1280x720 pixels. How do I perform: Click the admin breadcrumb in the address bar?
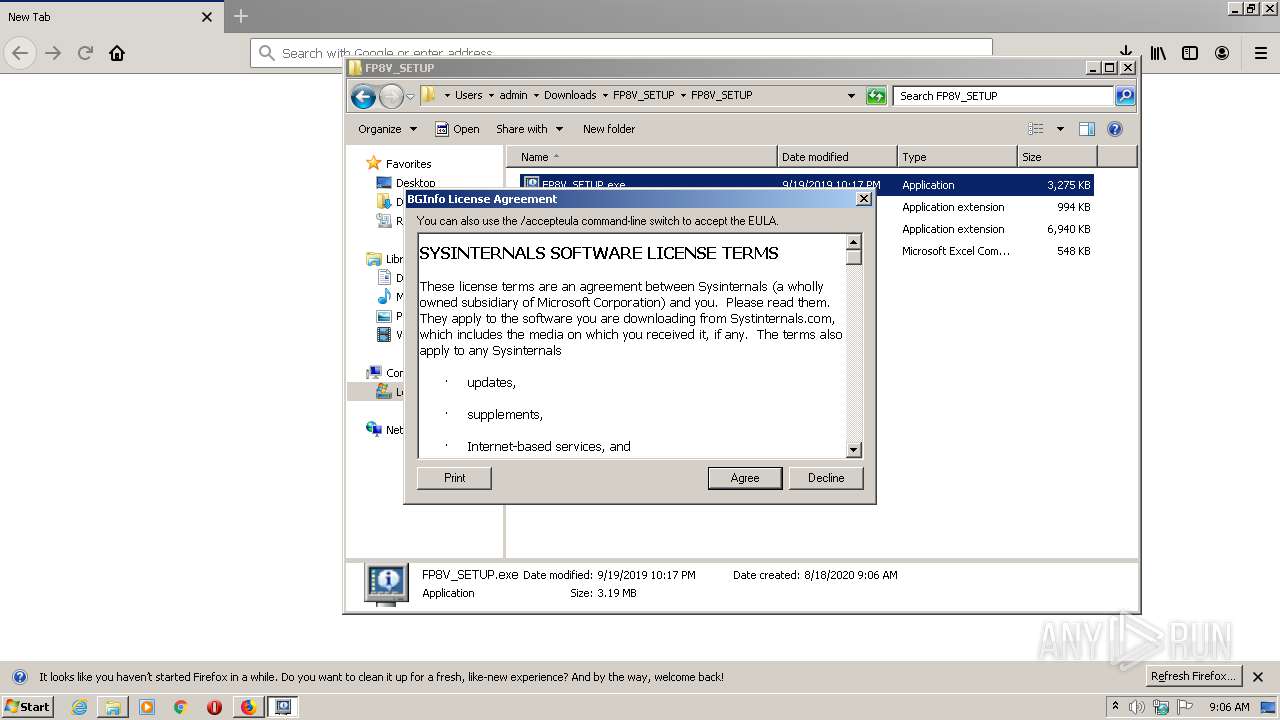click(513, 95)
